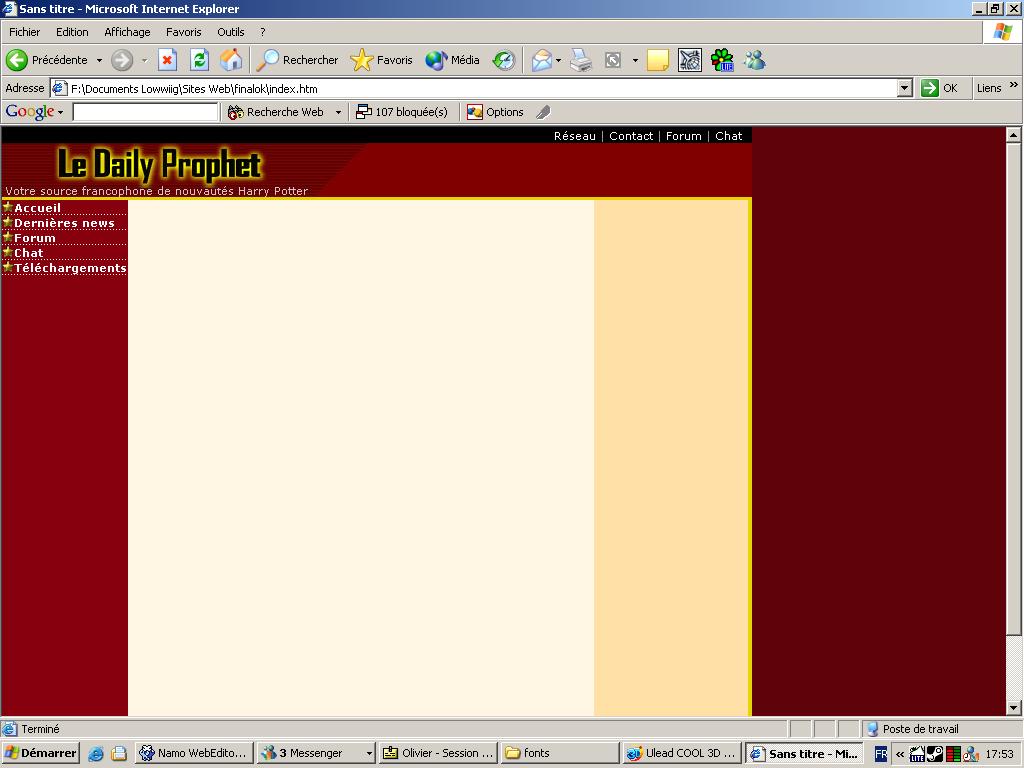This screenshot has height=768, width=1024.
Task: Click the Précédente back arrow button
Action: click(46, 60)
